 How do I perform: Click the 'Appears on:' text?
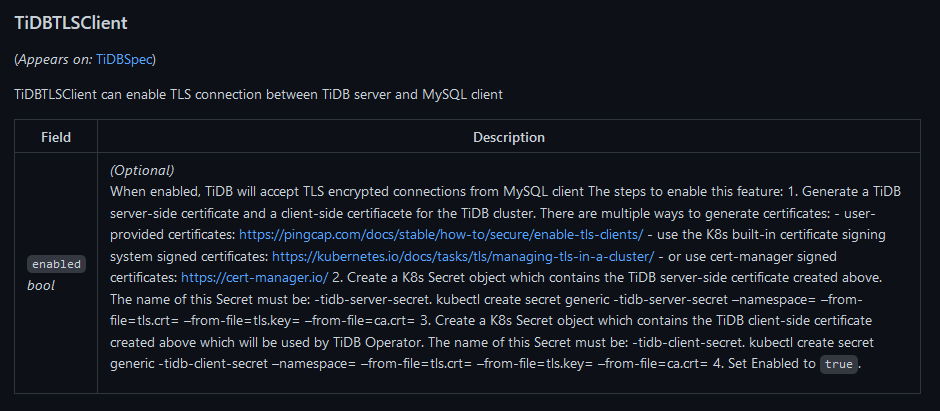(55, 60)
